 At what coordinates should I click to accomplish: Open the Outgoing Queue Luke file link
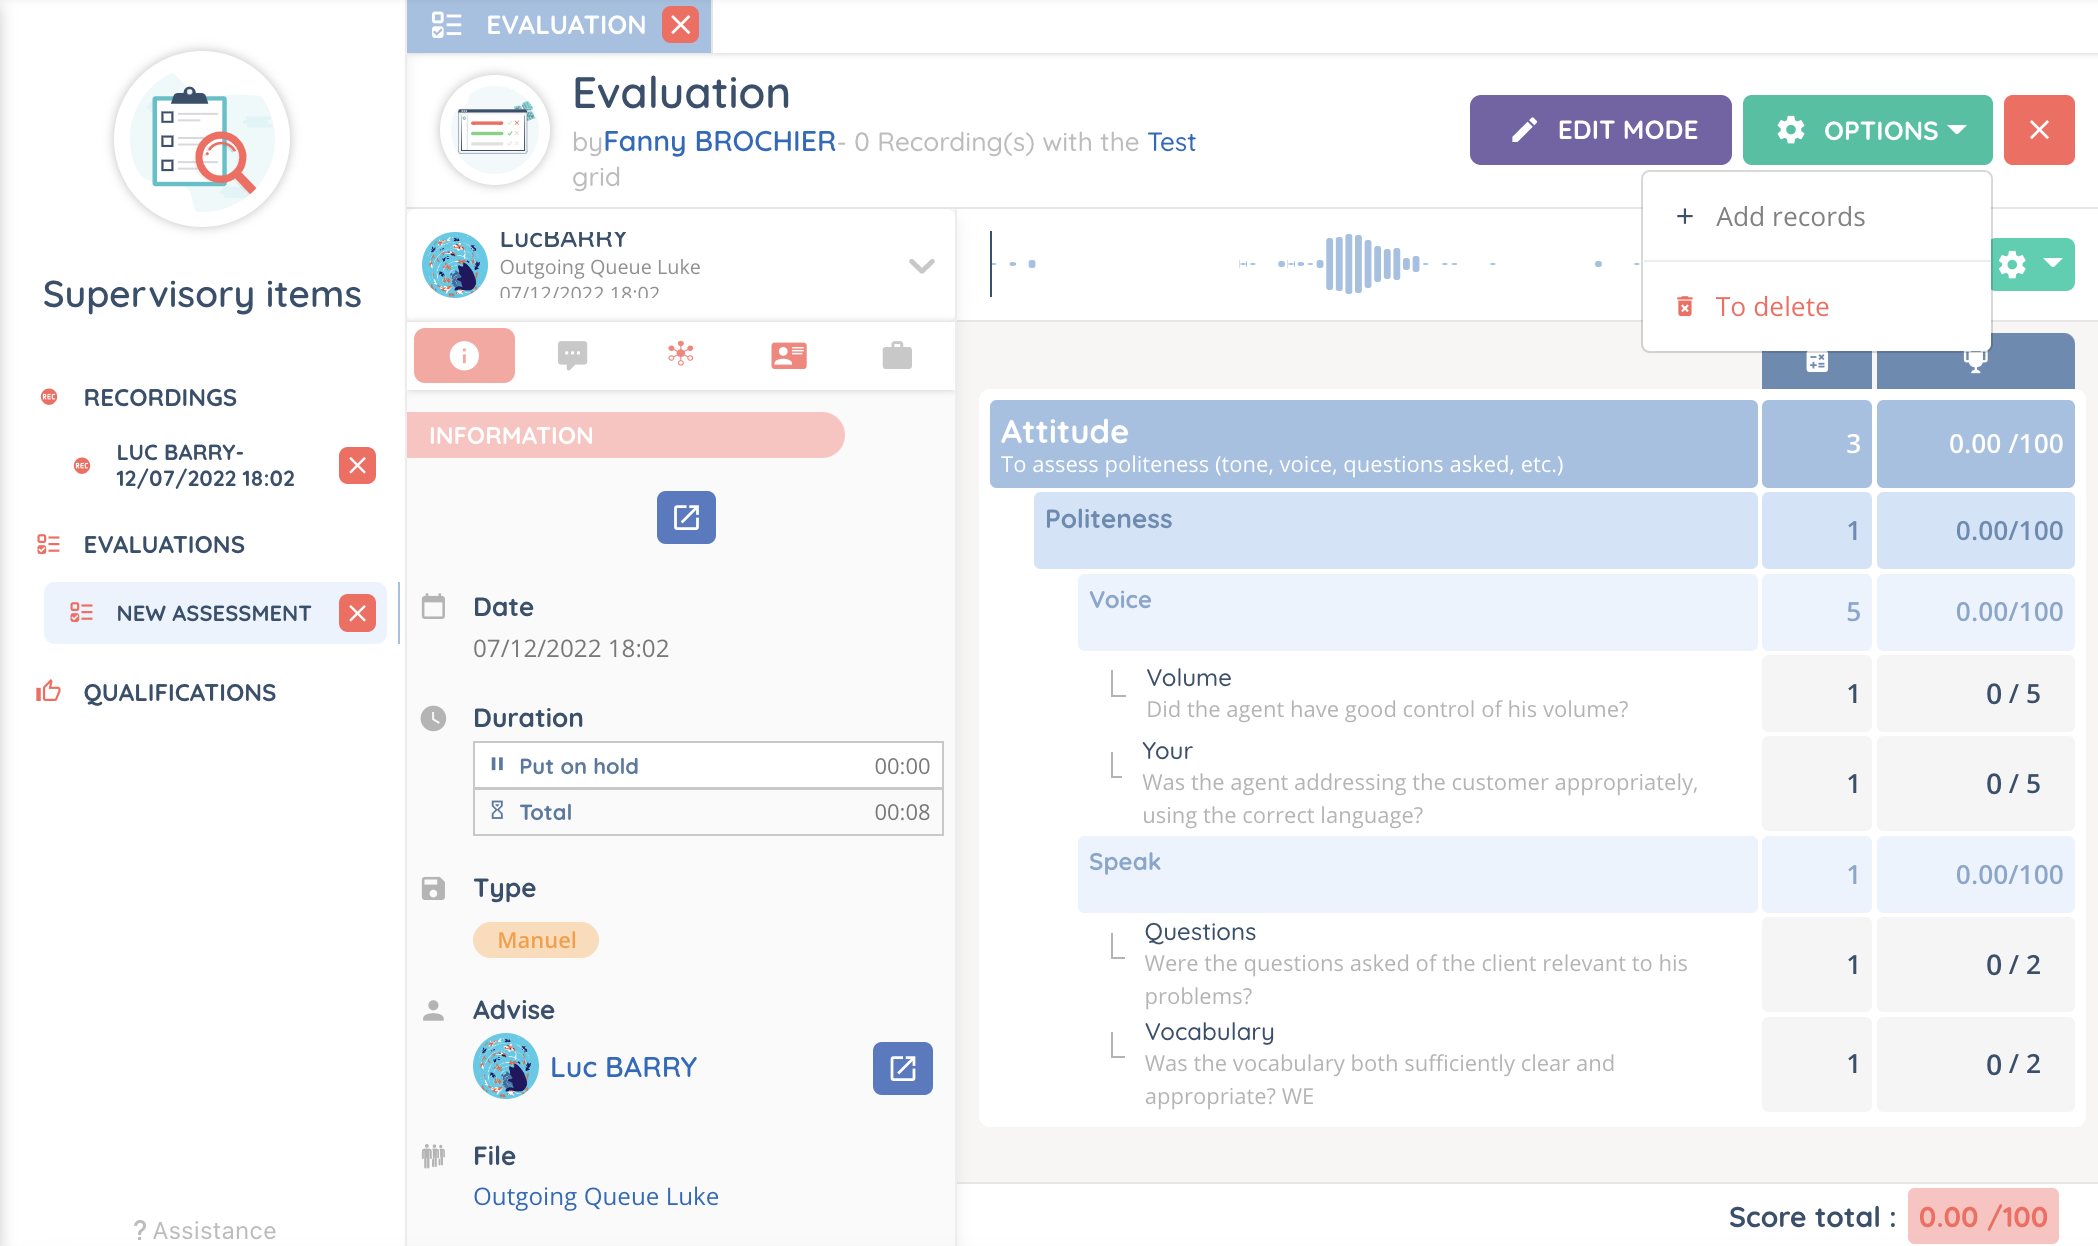pyautogui.click(x=596, y=1197)
